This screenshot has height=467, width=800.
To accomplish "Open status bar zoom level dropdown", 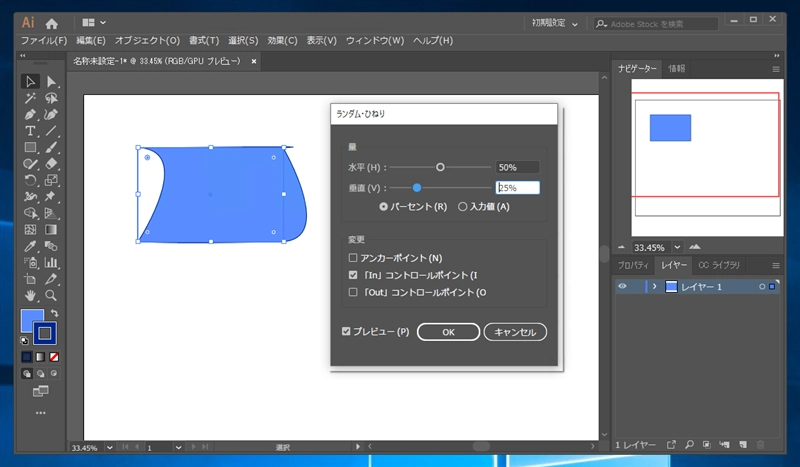I will click(109, 448).
